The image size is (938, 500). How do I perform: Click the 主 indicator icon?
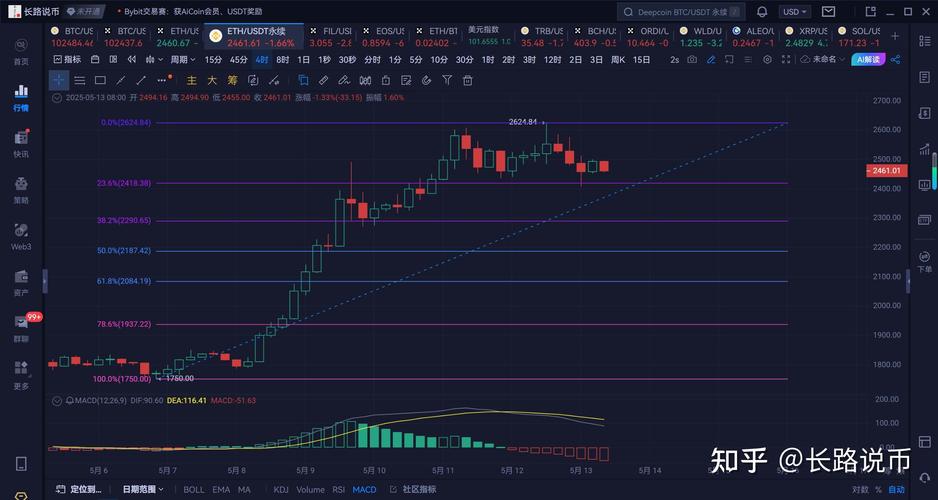[191, 80]
